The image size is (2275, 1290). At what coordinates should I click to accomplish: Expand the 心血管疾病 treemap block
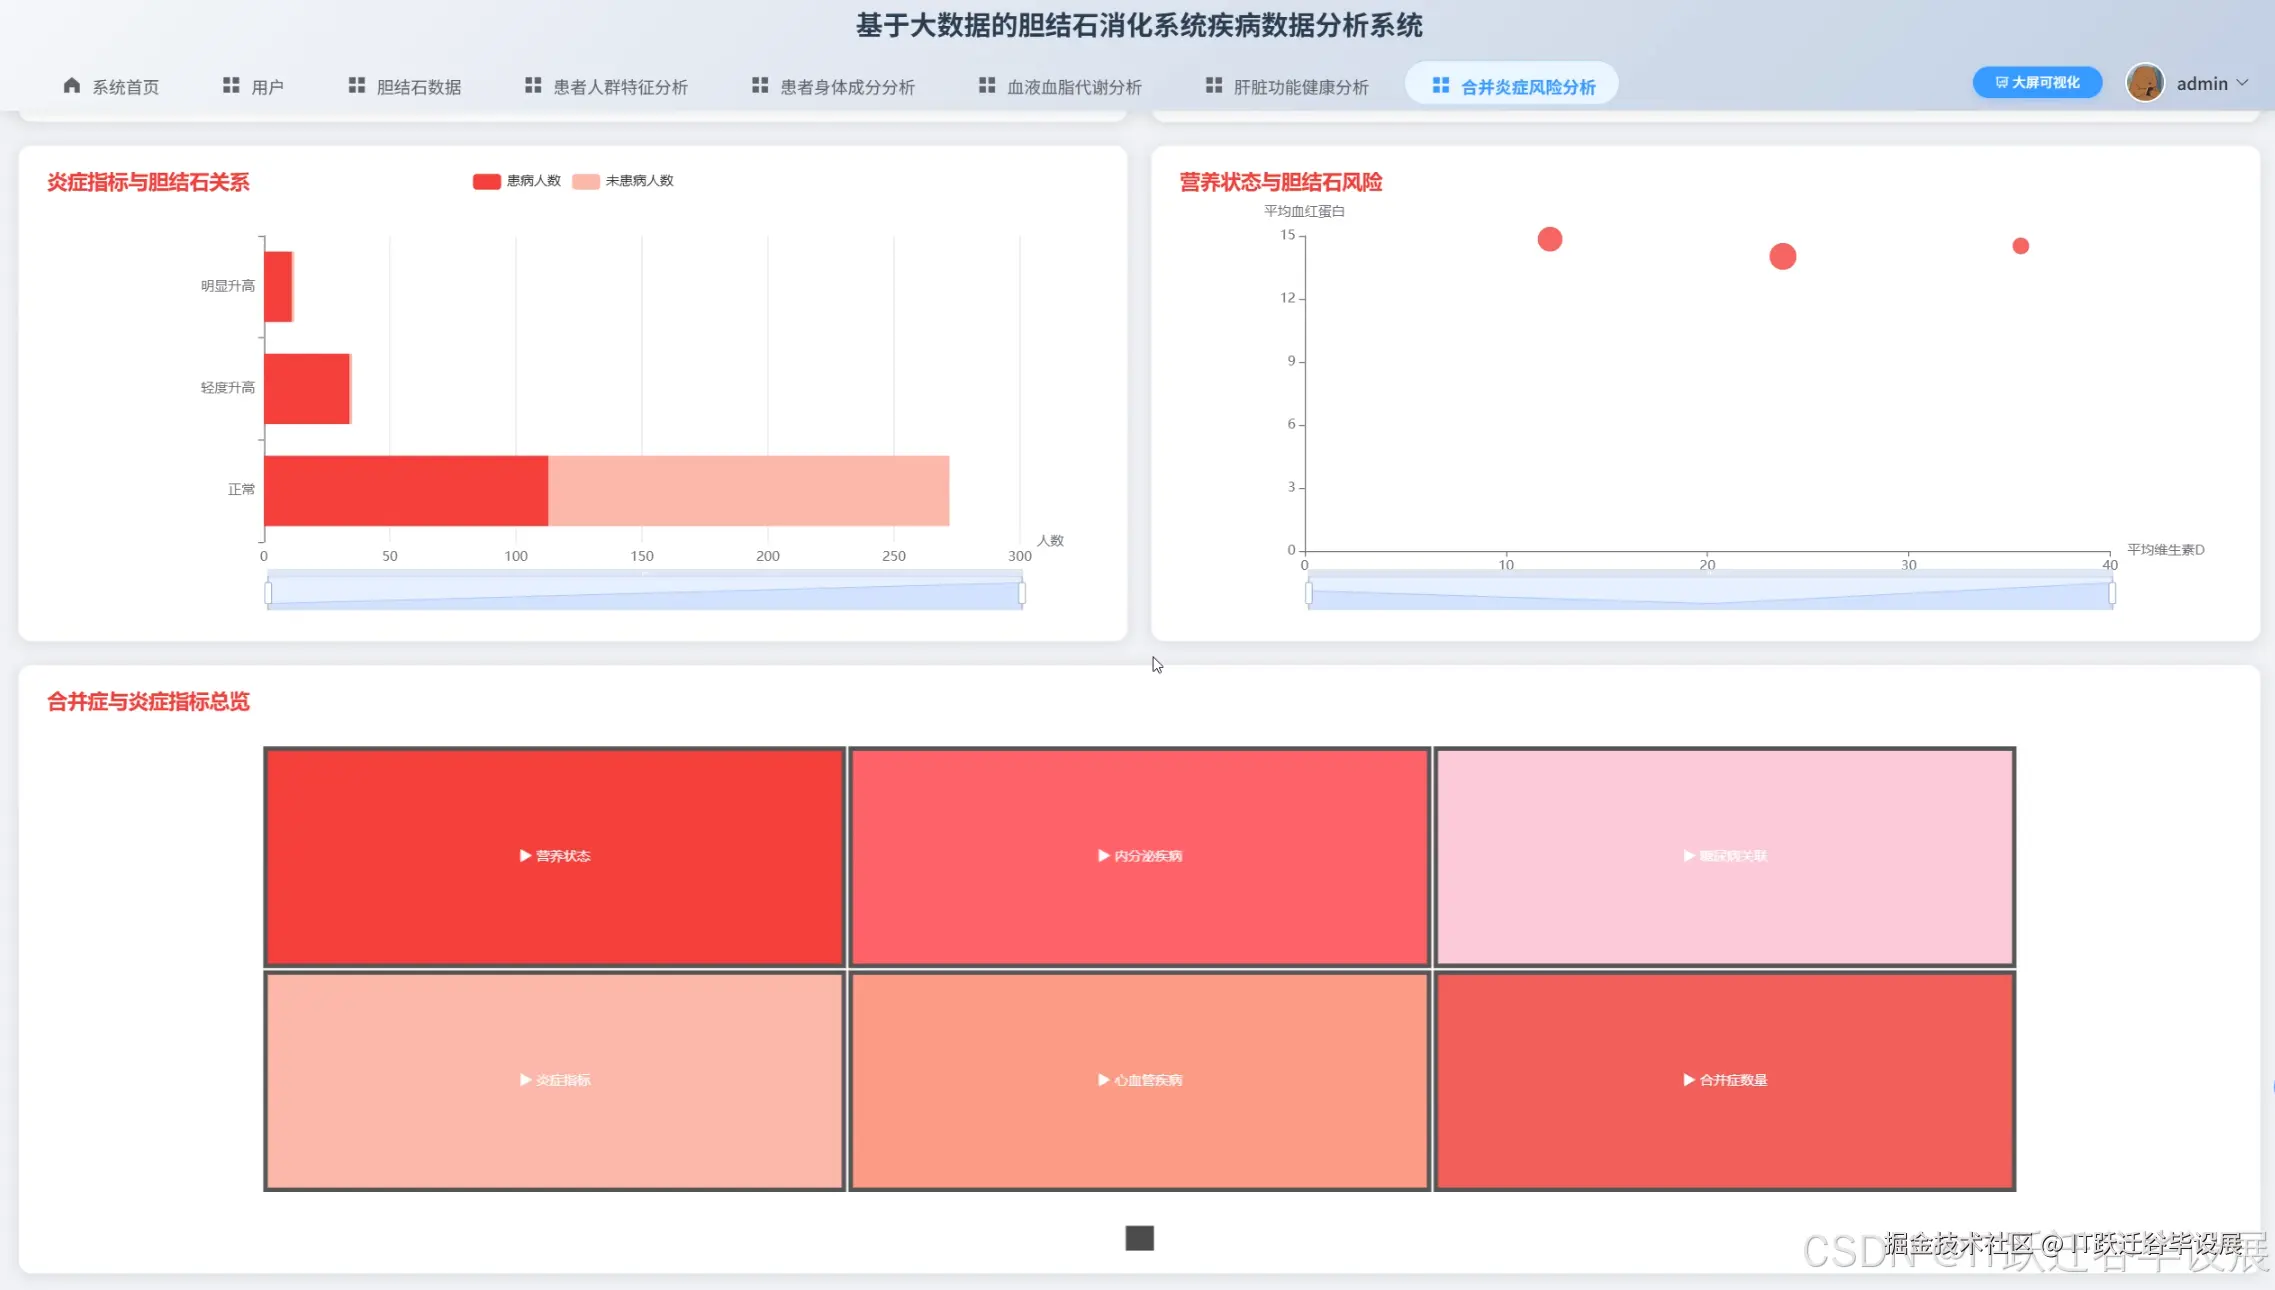coord(1139,1080)
